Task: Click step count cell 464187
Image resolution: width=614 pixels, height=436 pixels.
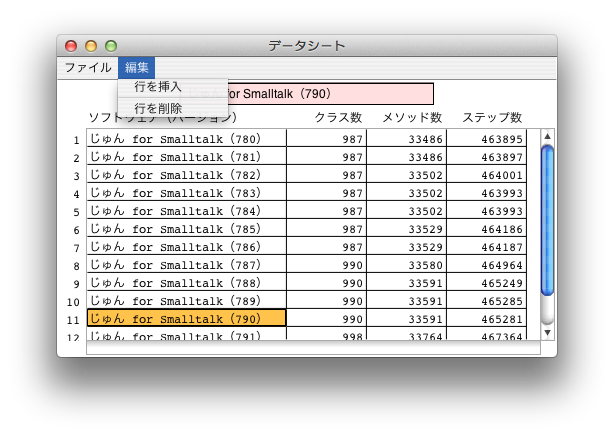Action: [x=487, y=247]
